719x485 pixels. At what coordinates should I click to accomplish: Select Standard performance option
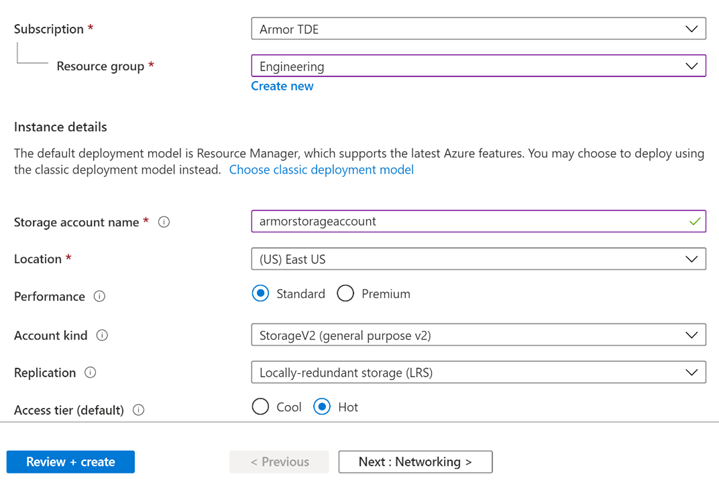[261, 294]
